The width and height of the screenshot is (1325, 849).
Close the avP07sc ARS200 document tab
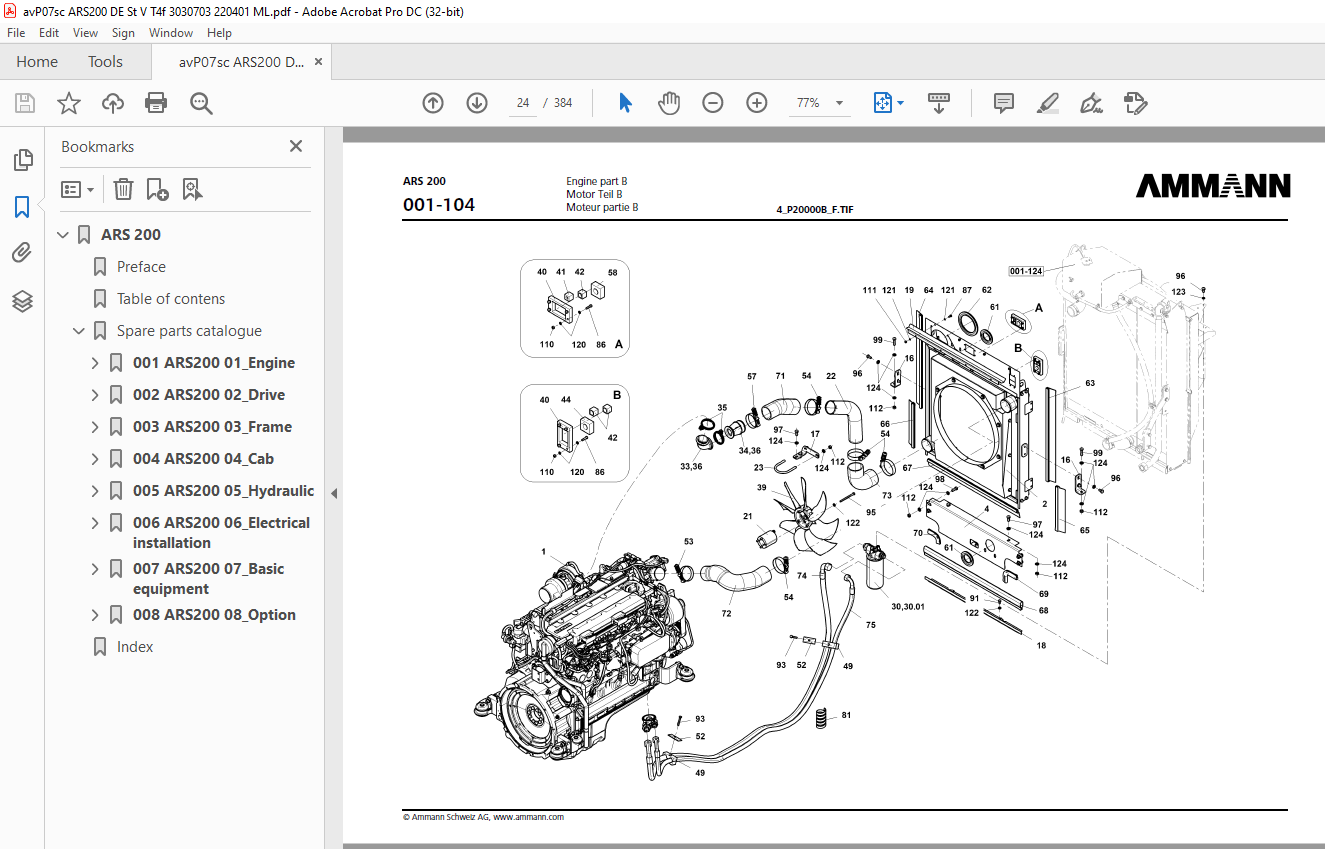[319, 62]
